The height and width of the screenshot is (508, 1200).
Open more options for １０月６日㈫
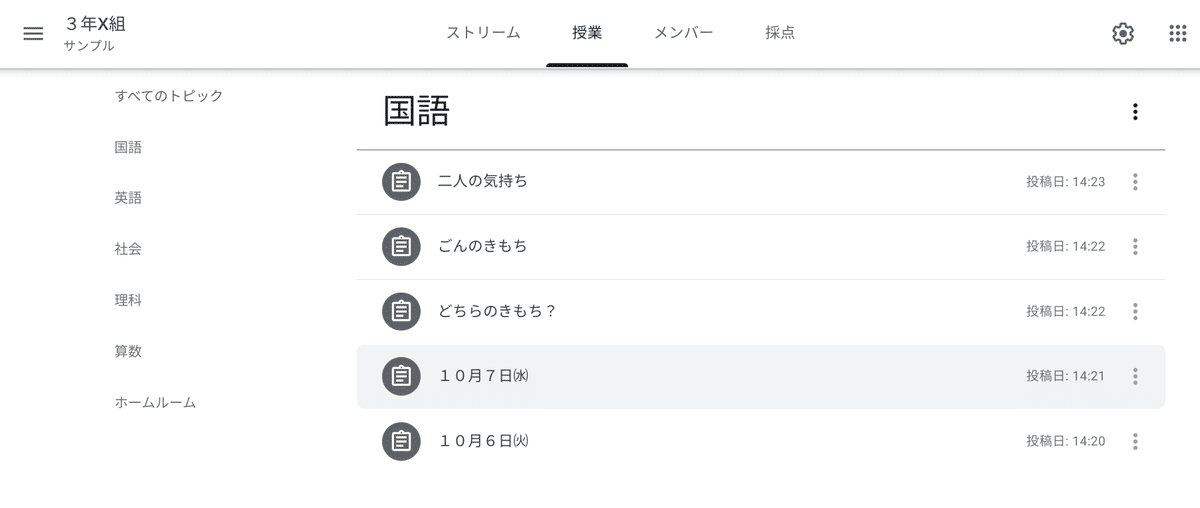[x=1135, y=441]
